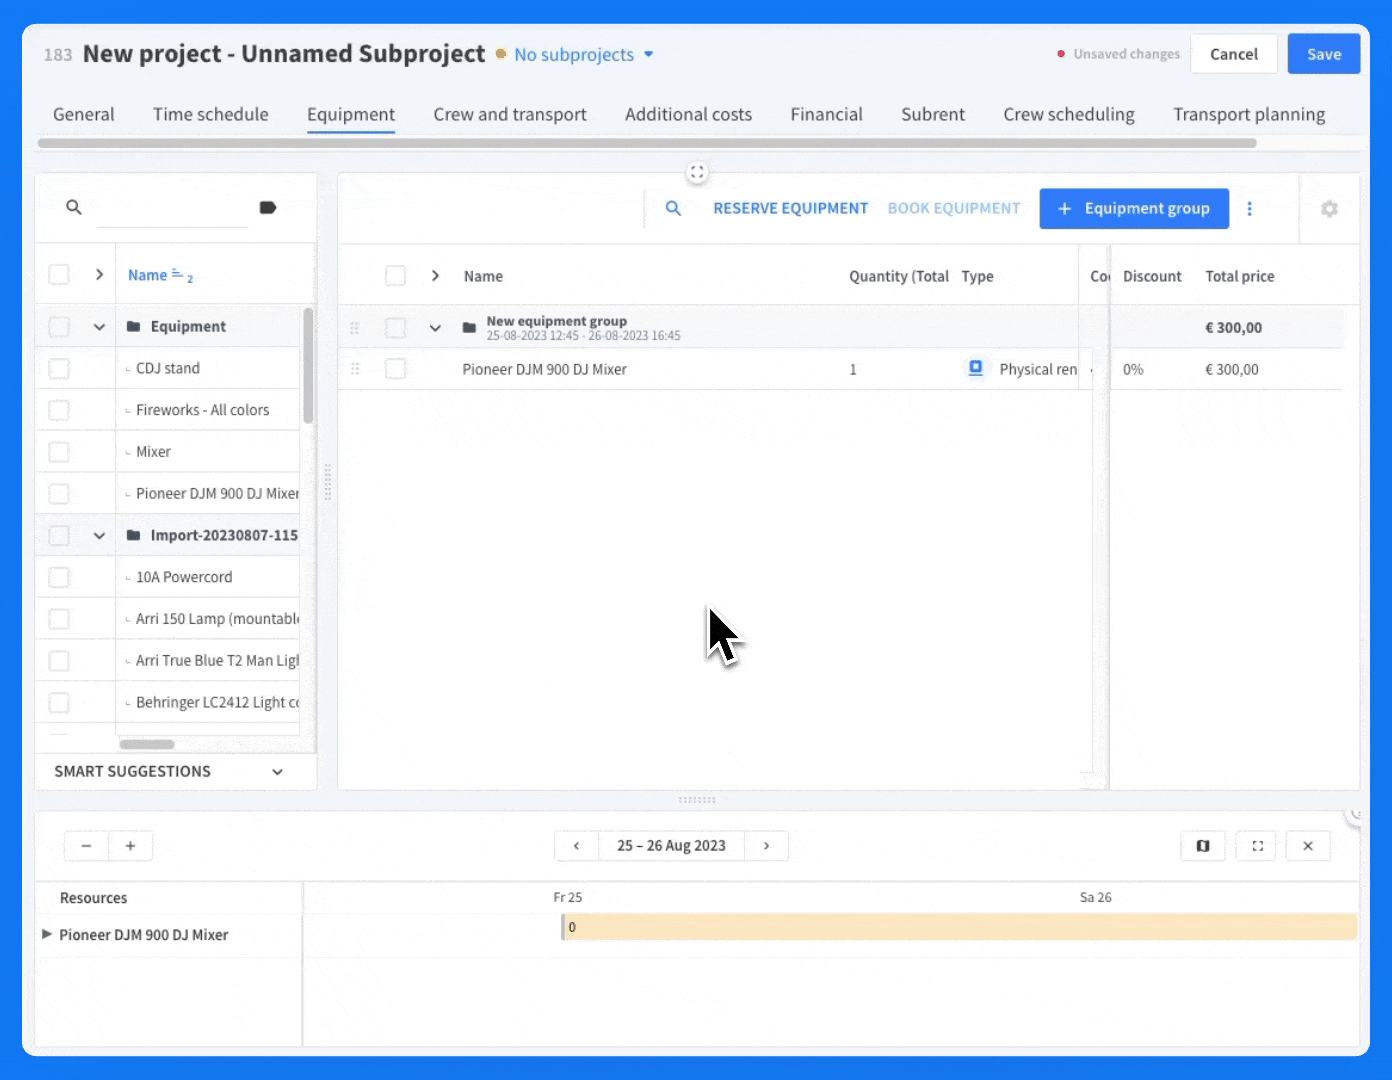Tick checkbox of Pioneer DJM 900 in project list
The height and width of the screenshot is (1080, 1392).
tap(396, 369)
